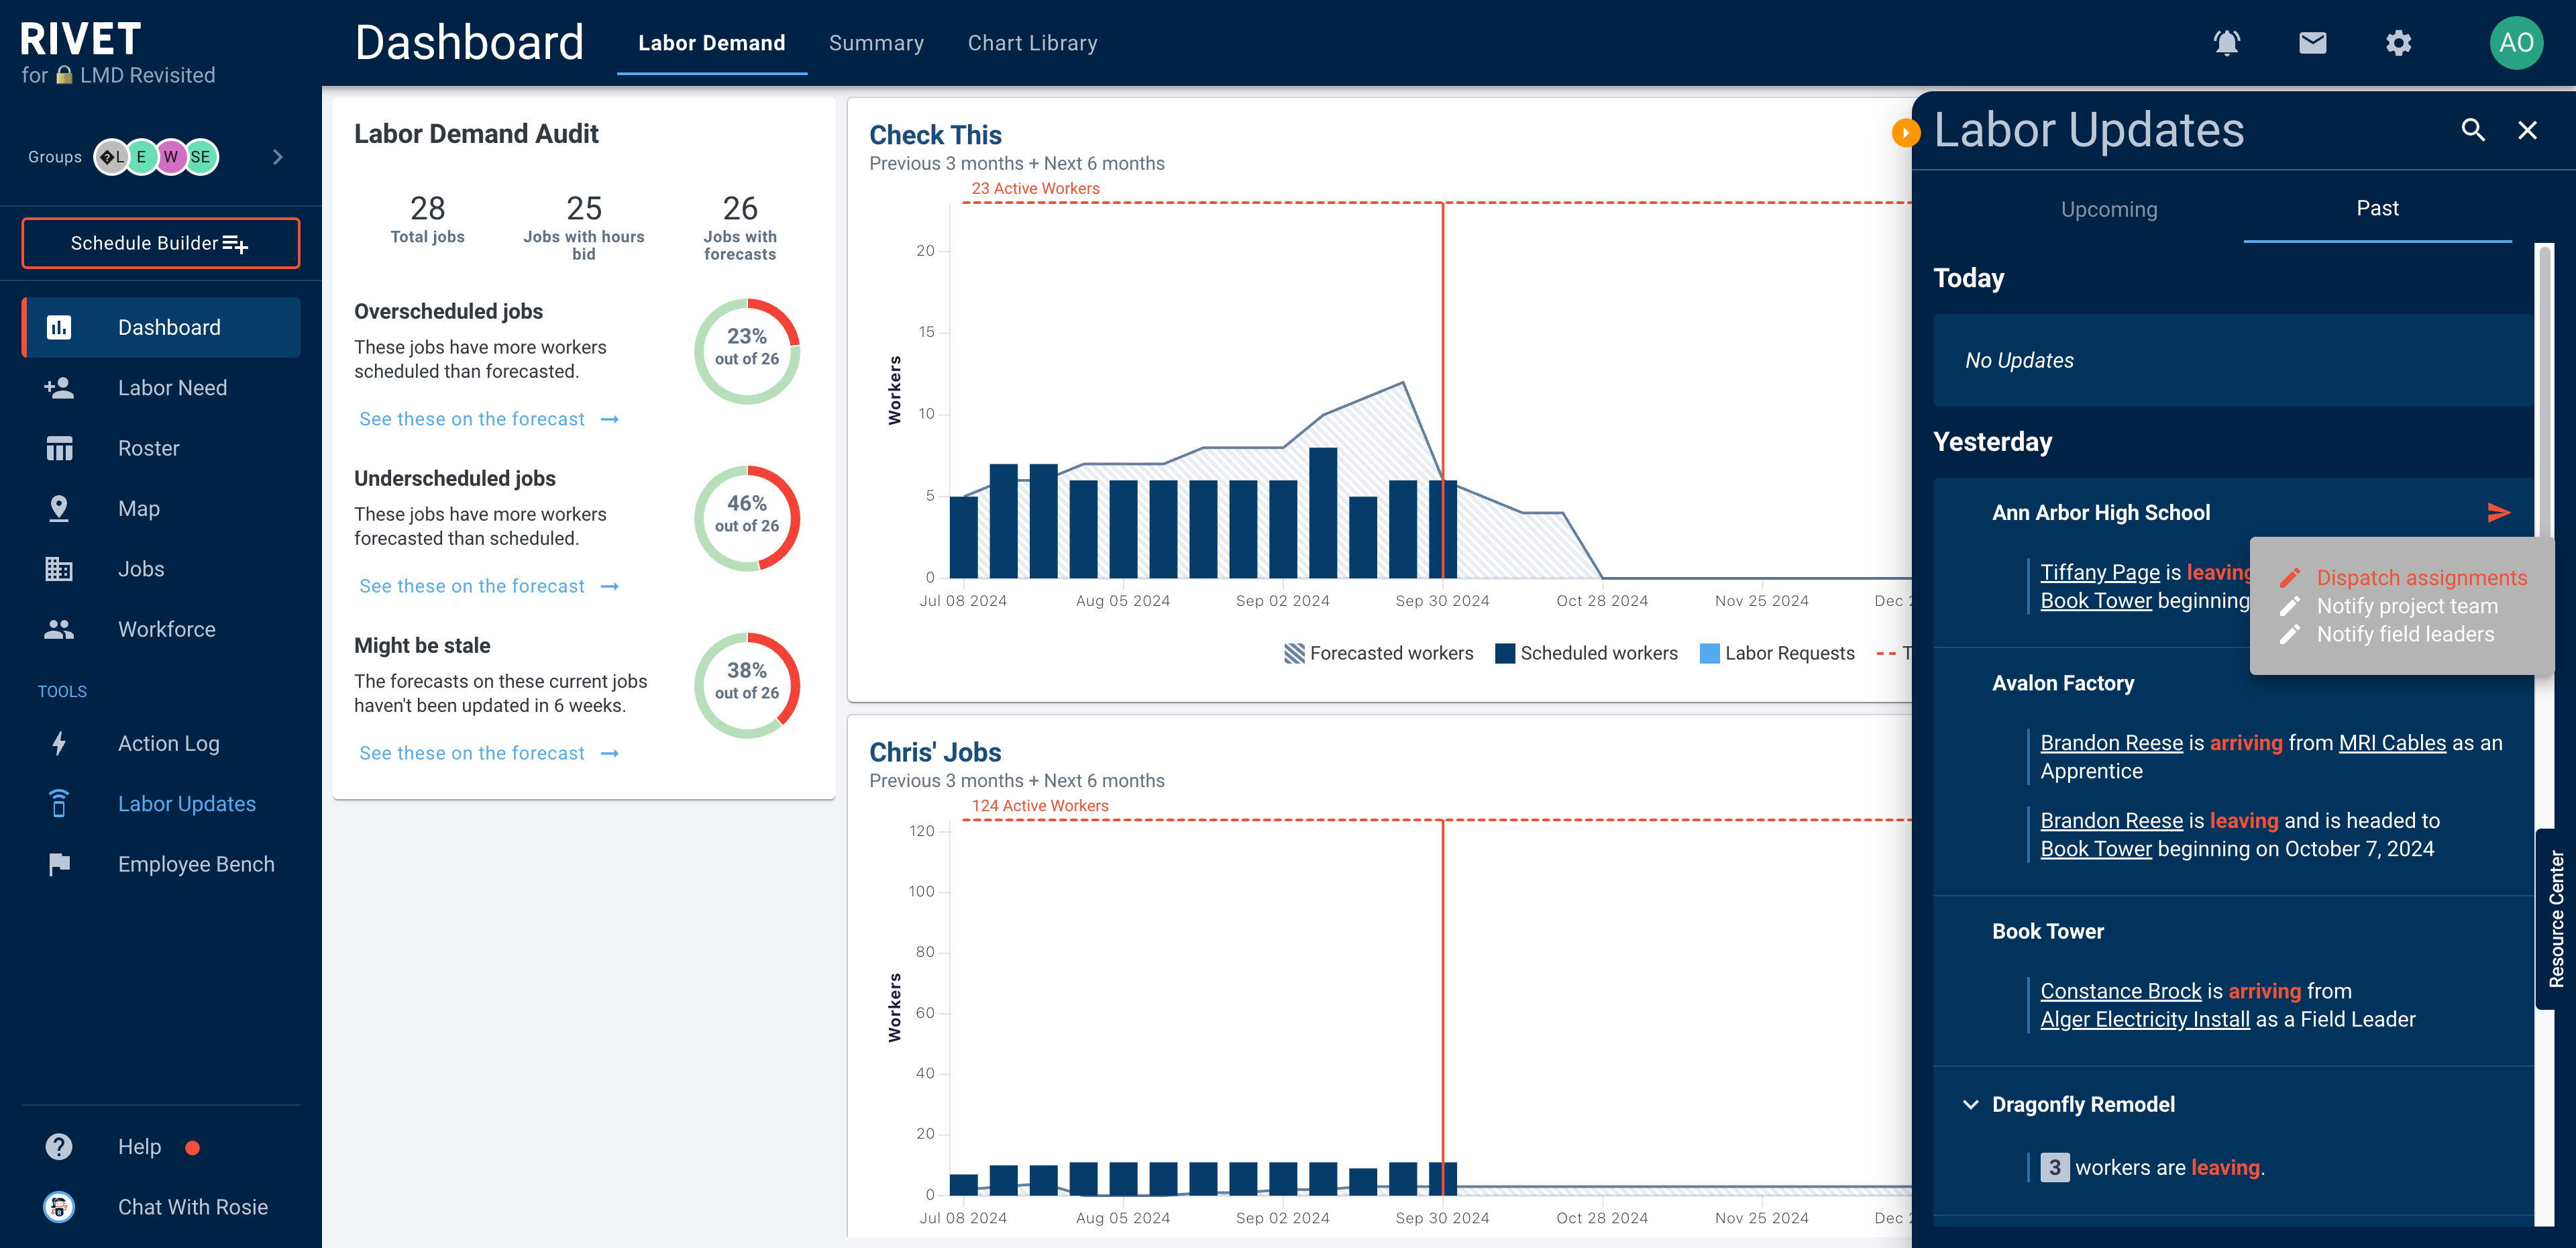
Task: Click the Help question mark icon
Action: 59,1146
